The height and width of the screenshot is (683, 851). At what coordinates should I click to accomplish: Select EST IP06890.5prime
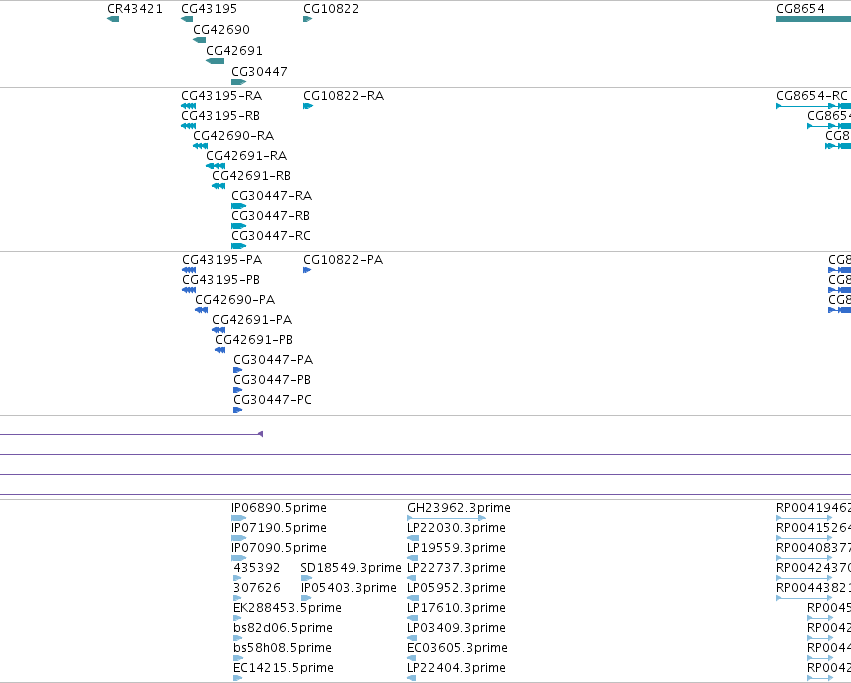(239, 518)
